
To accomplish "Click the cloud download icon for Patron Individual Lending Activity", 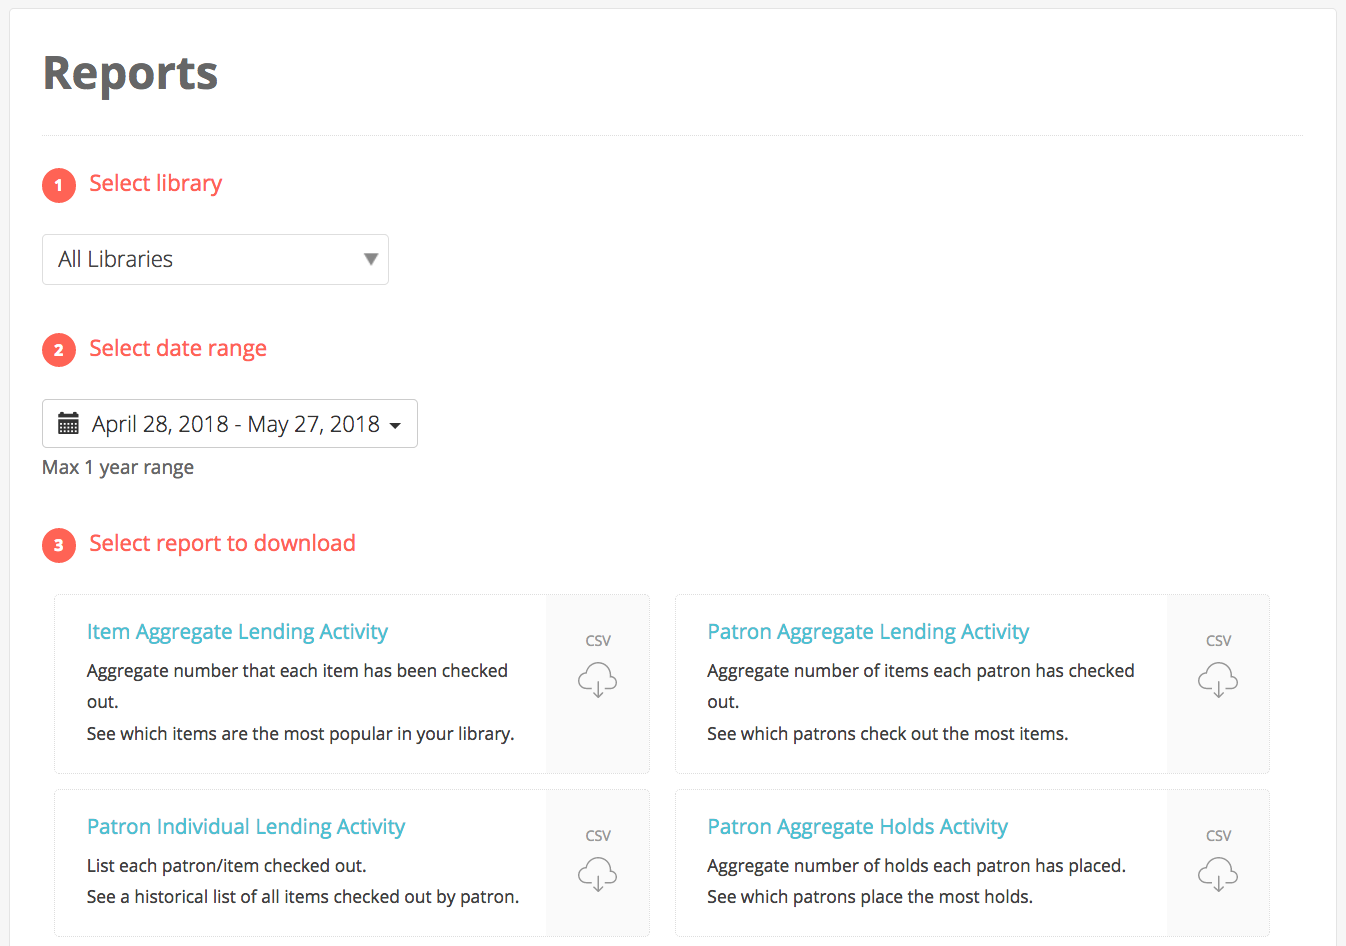I will (597, 875).
